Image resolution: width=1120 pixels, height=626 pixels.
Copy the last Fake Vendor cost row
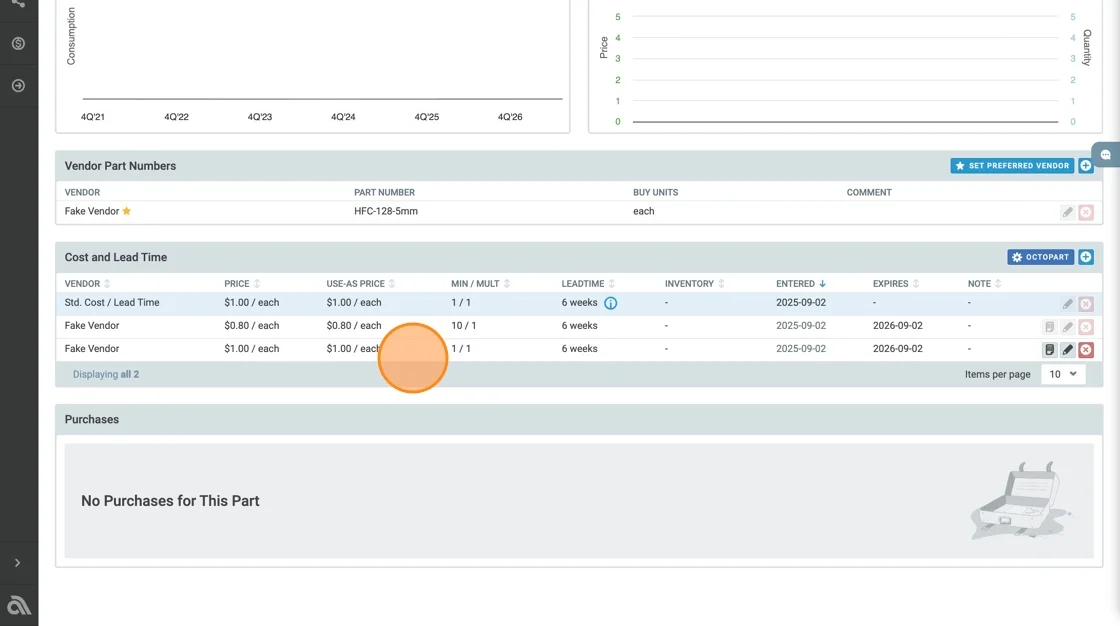(1049, 350)
